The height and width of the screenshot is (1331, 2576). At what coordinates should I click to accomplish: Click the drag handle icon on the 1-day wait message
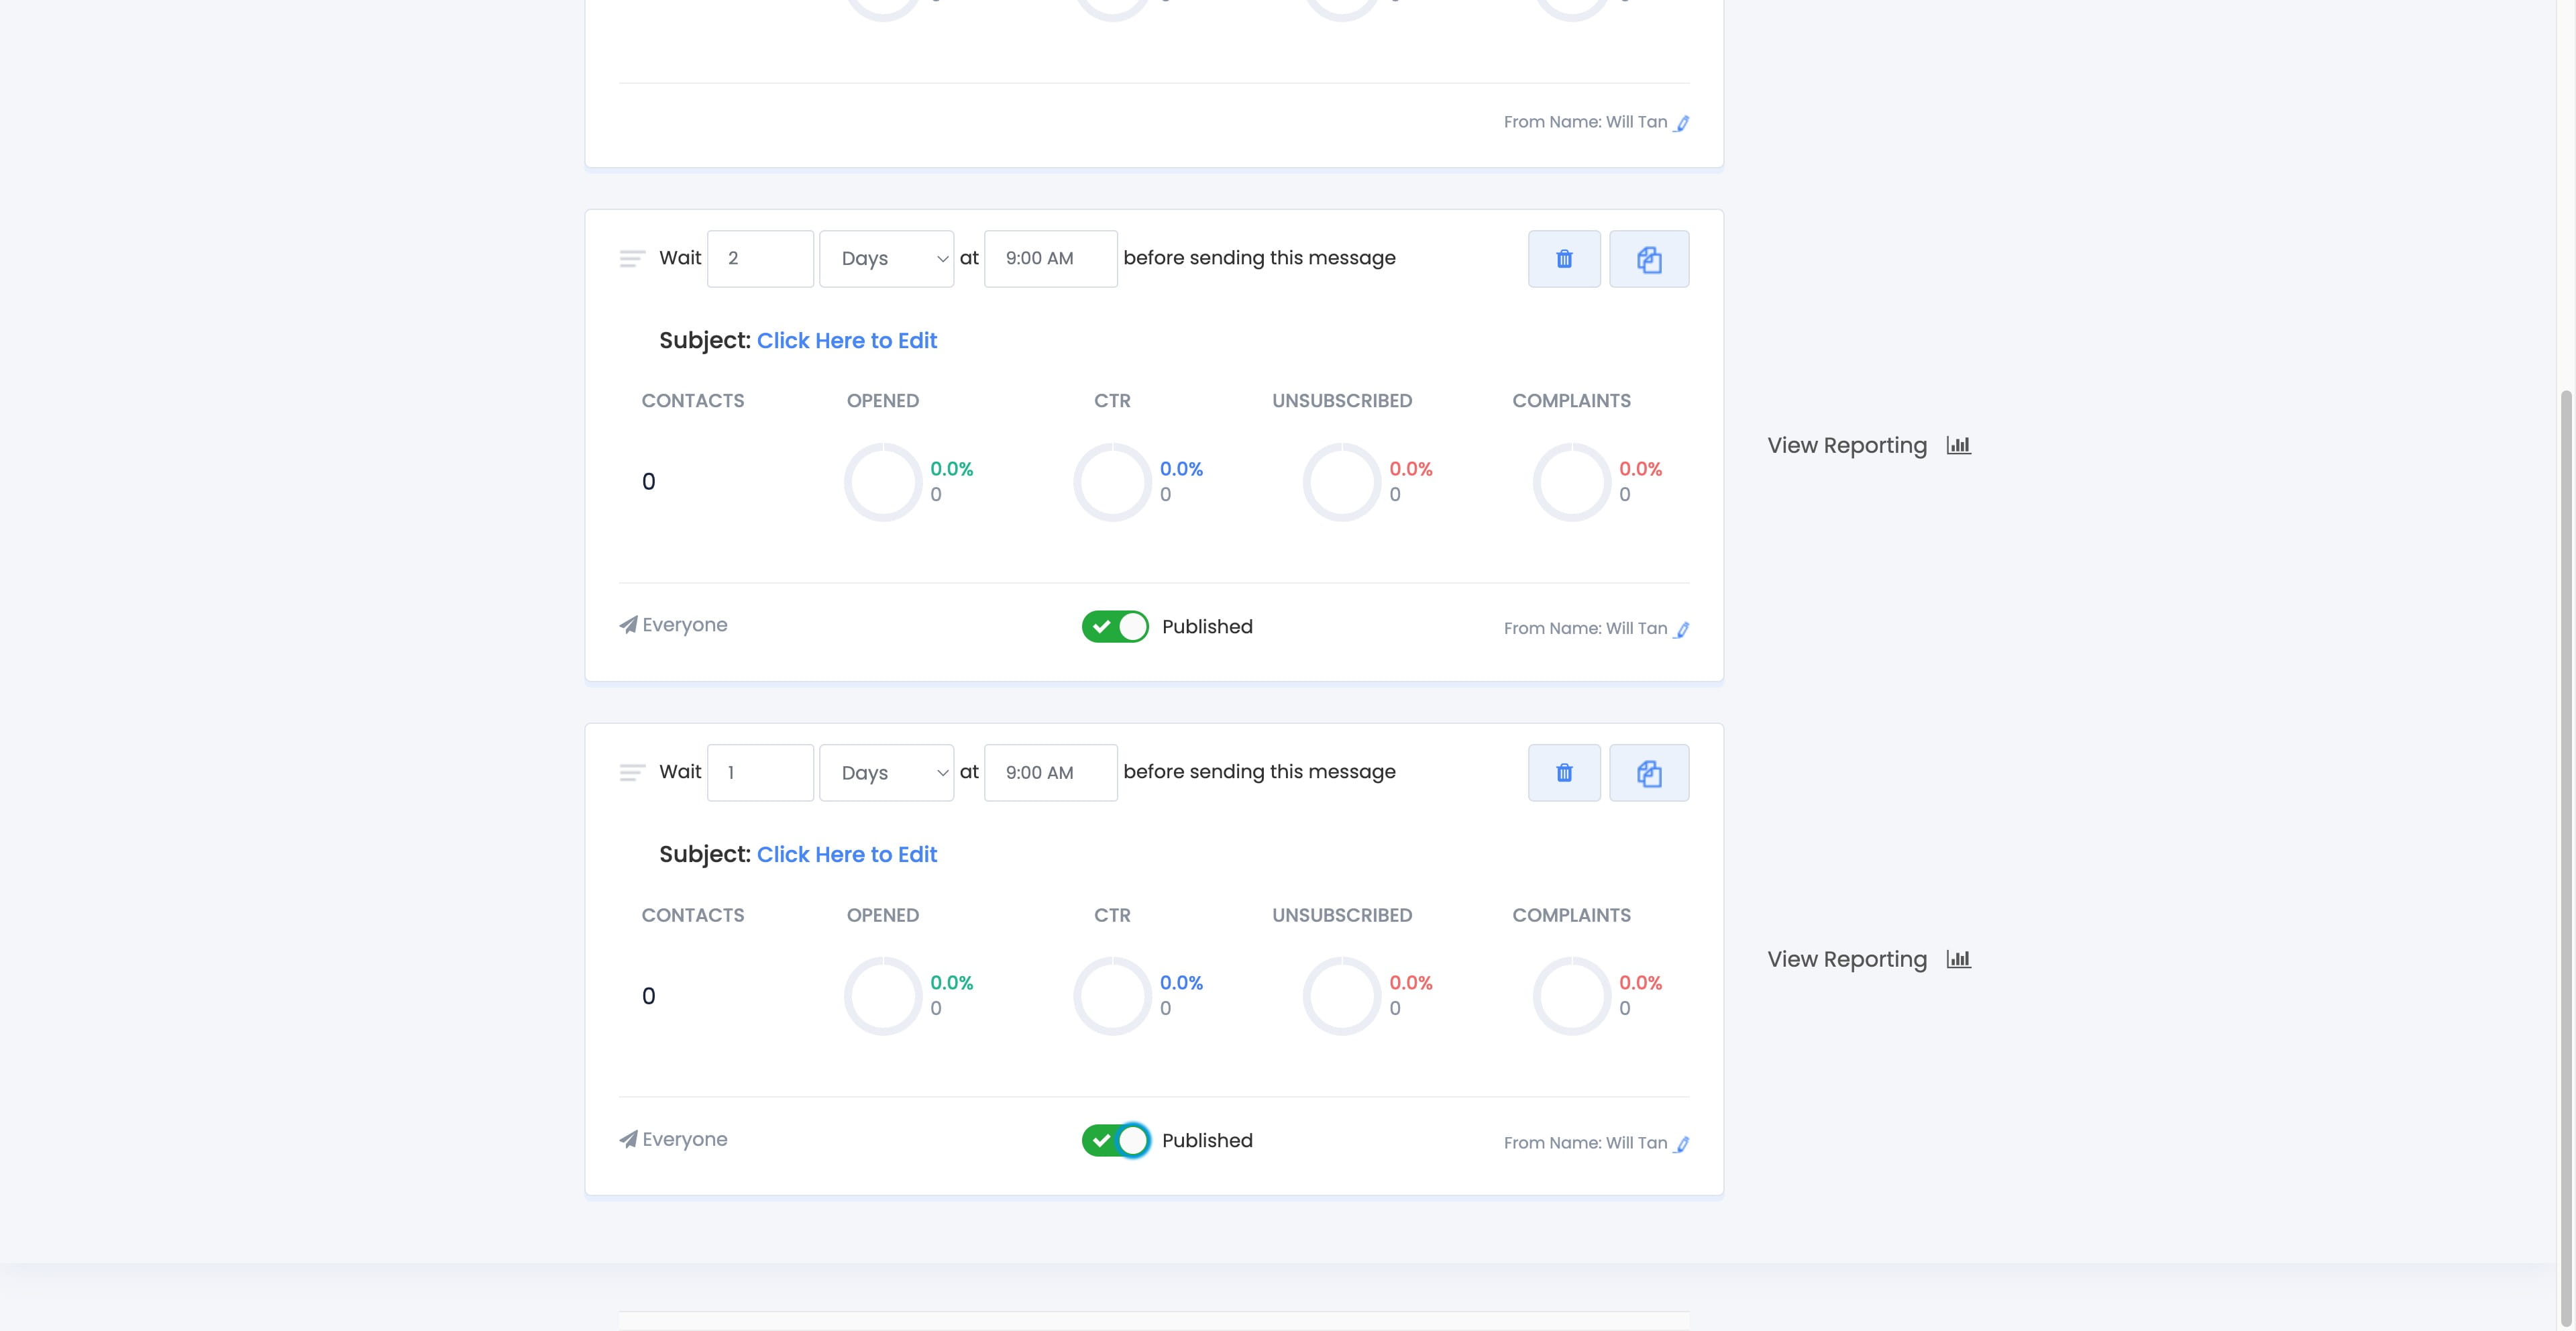pos(632,773)
